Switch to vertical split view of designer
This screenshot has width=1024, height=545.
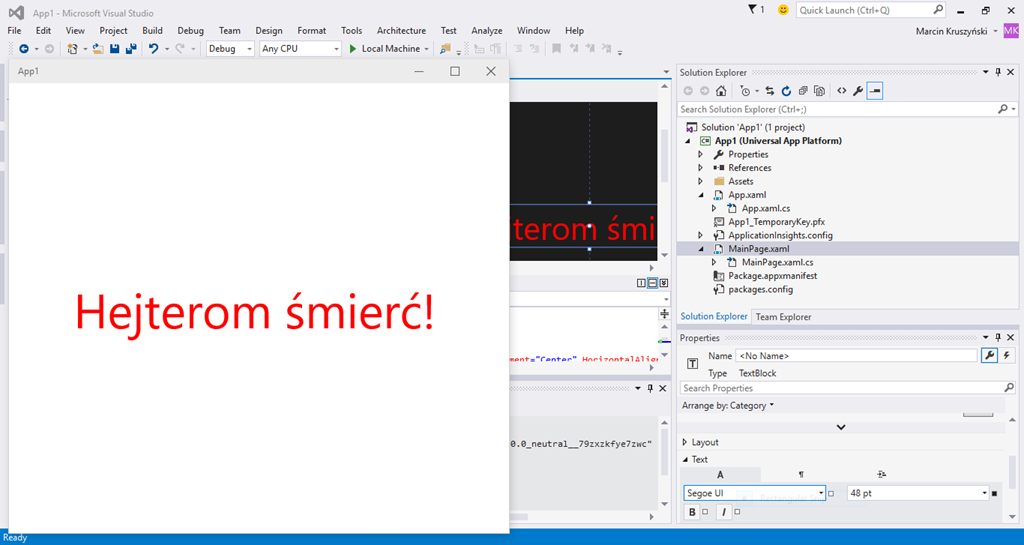click(641, 283)
